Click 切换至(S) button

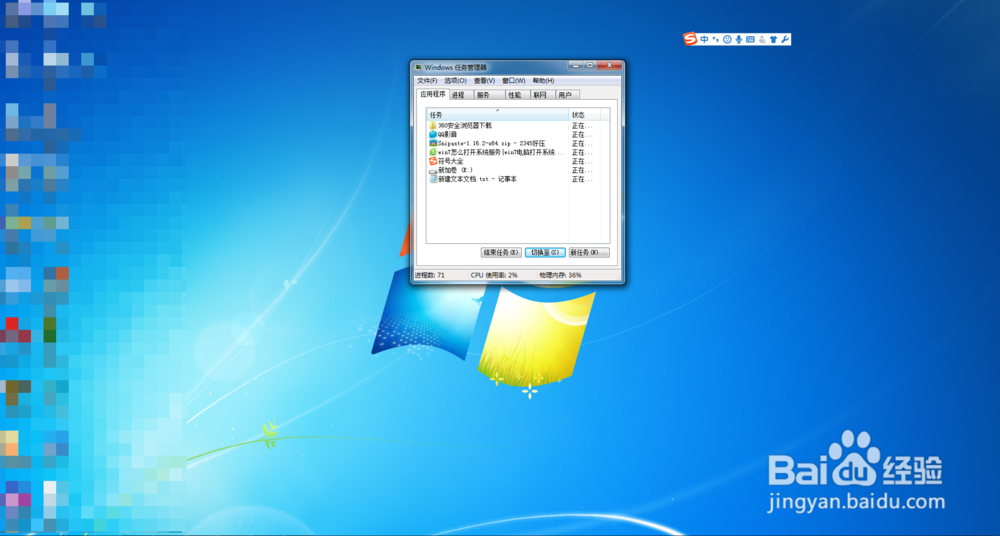545,253
